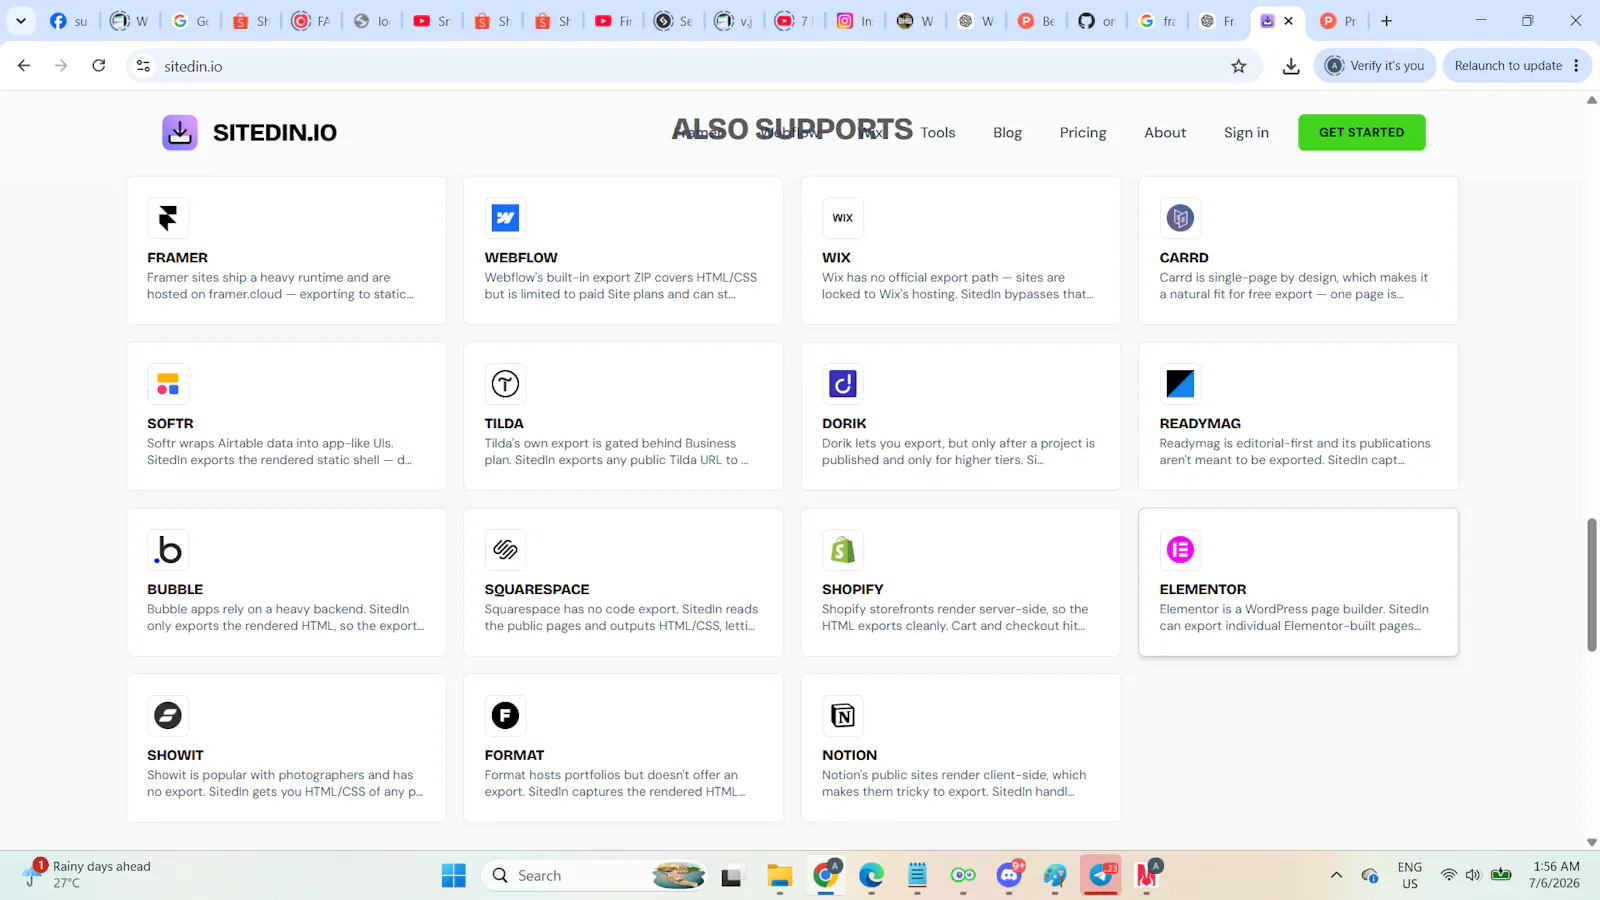Click the WIX card title
The width and height of the screenshot is (1600, 900).
point(836,258)
